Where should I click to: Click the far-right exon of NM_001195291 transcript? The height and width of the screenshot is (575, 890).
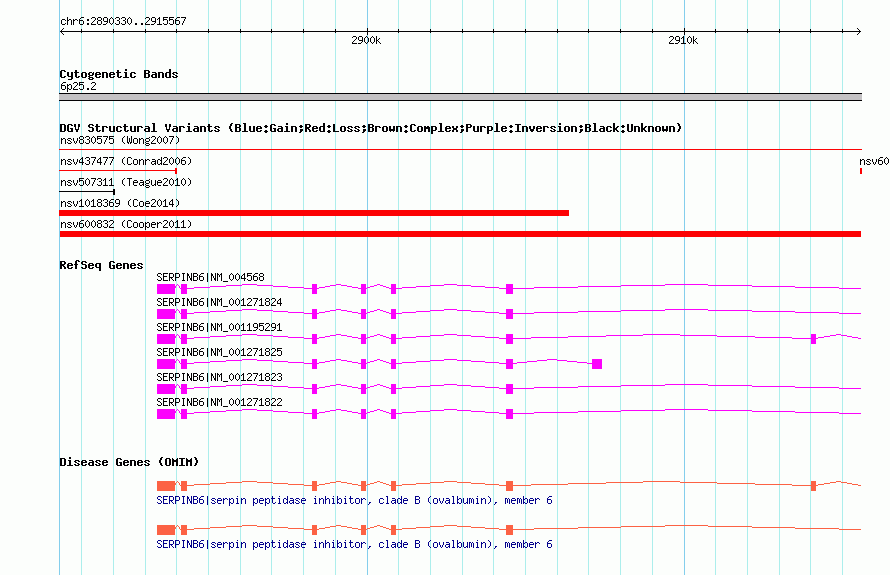813,339
